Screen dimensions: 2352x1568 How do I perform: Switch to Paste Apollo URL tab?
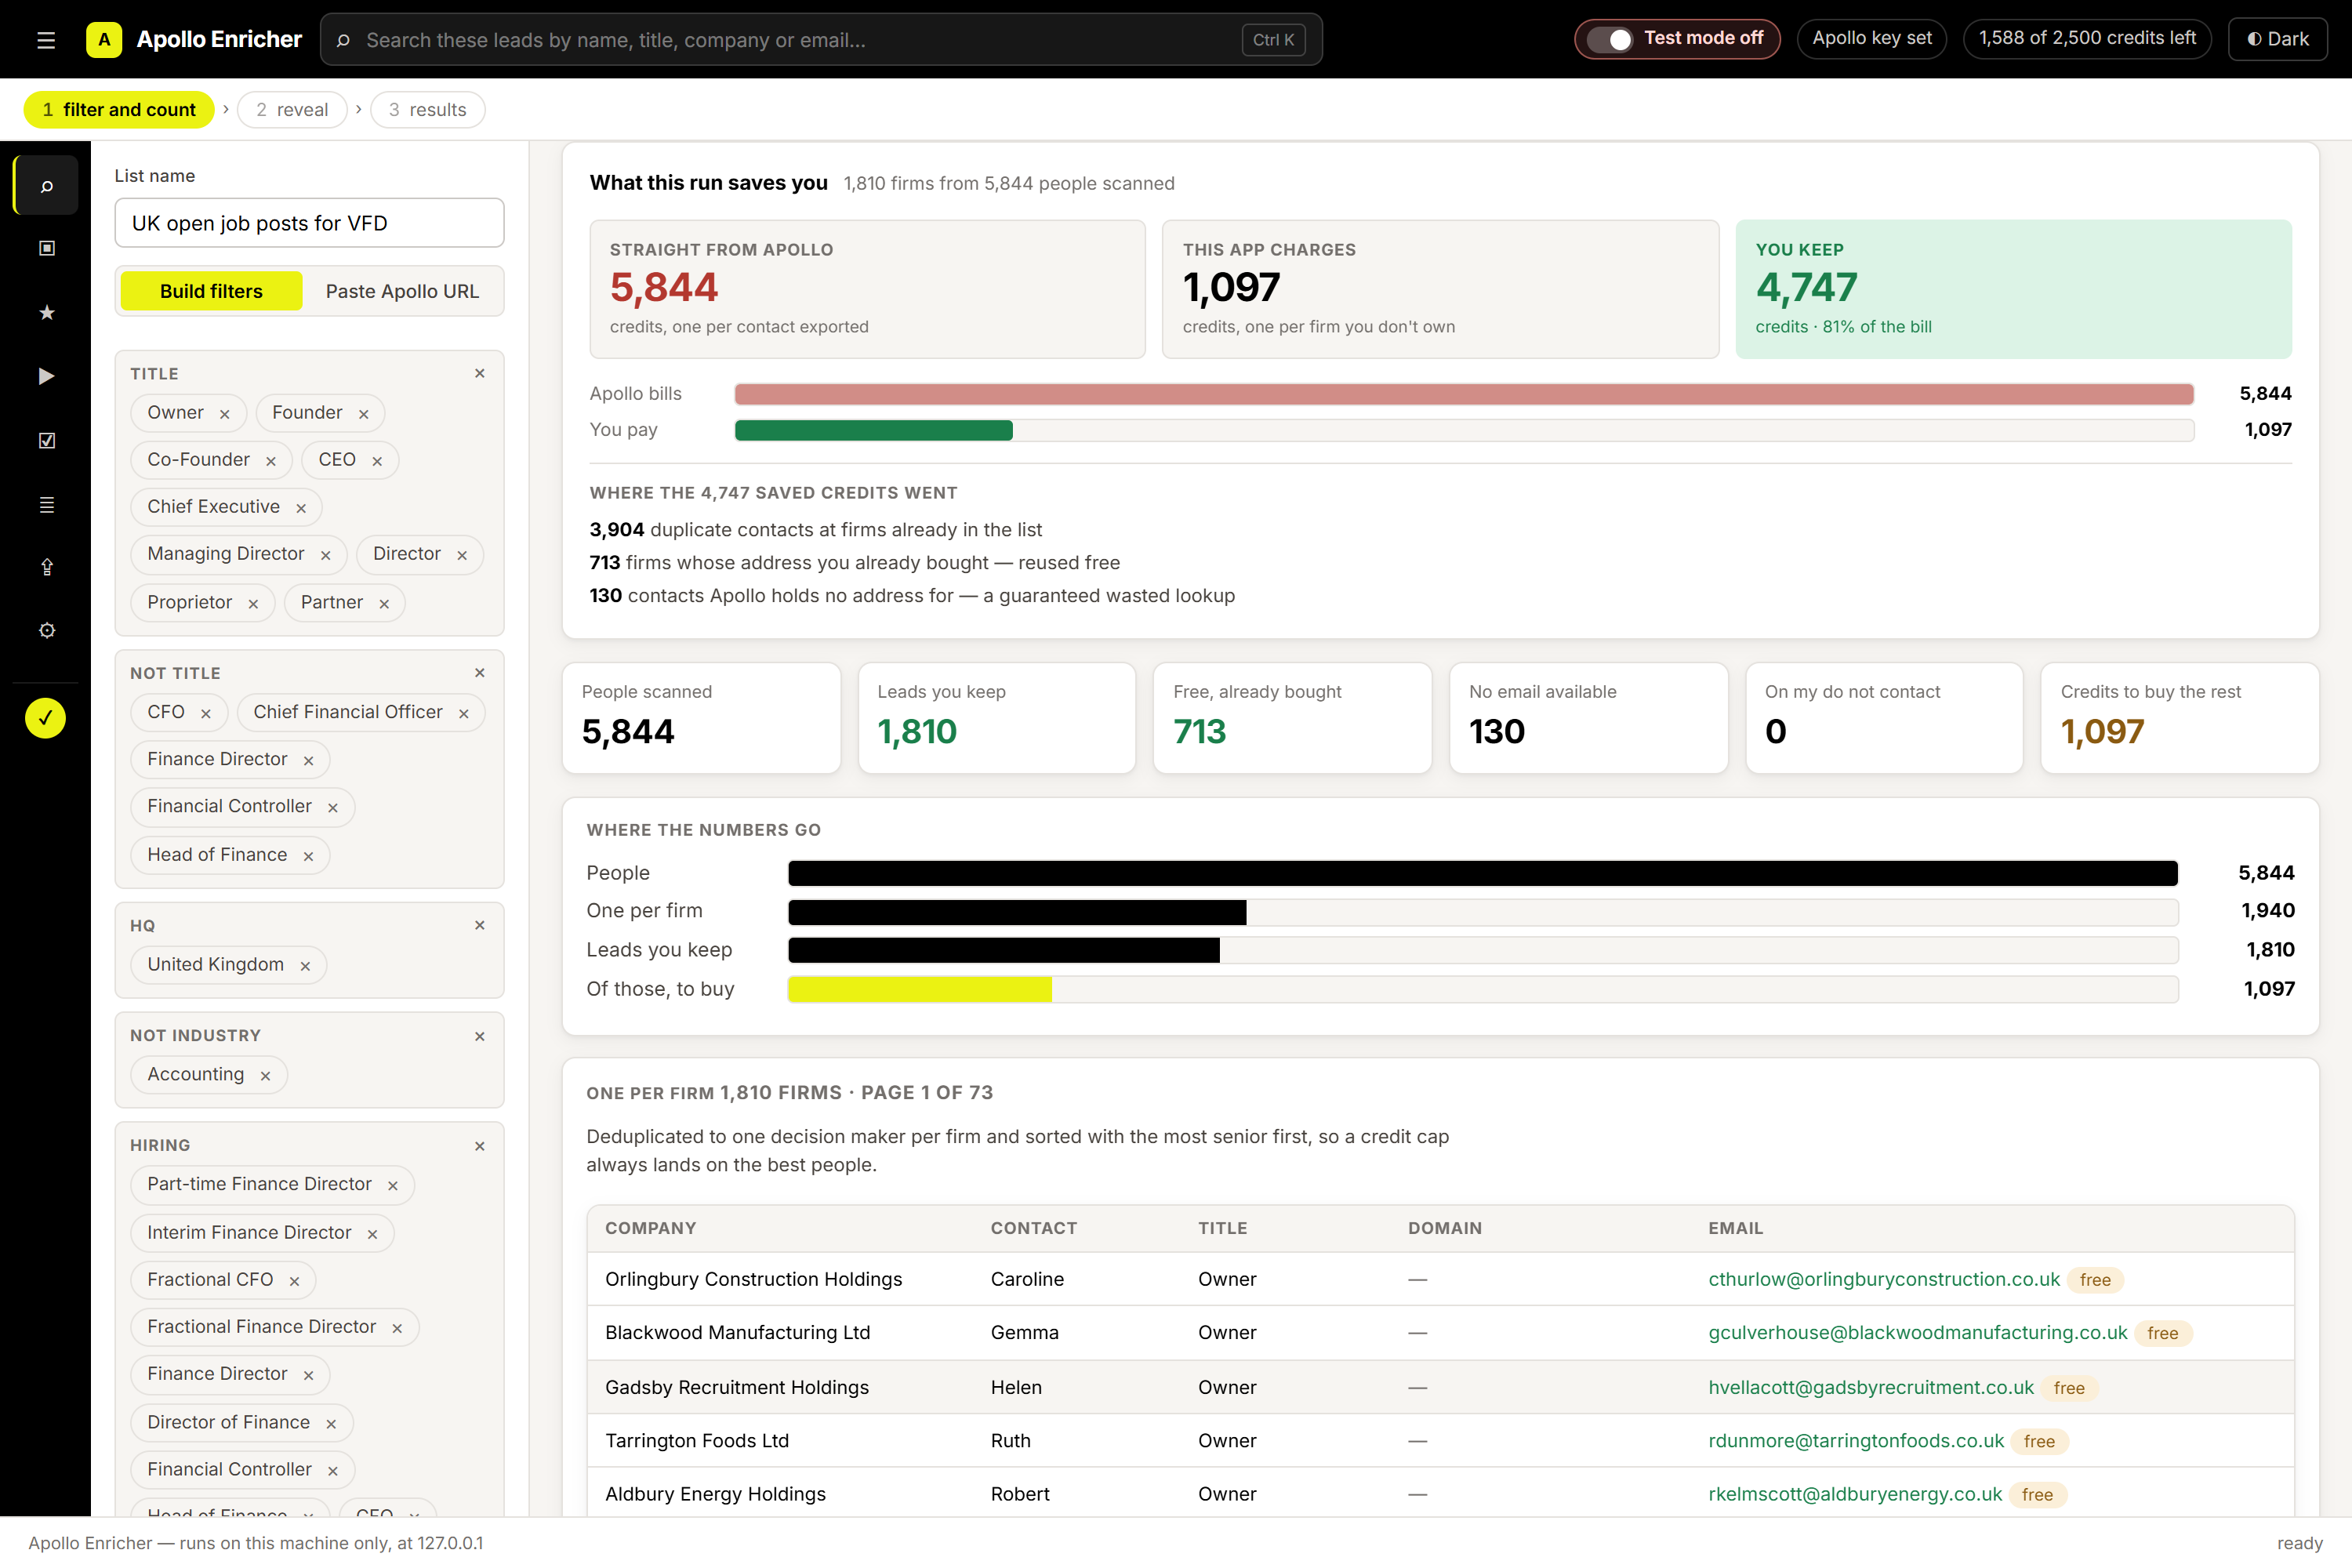tap(402, 291)
